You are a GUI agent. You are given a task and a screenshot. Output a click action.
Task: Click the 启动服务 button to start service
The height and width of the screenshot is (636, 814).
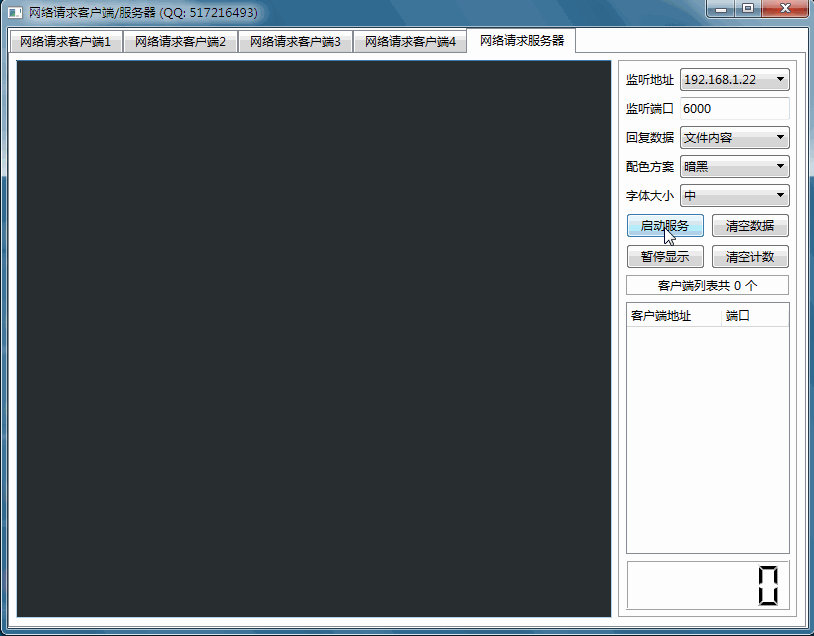point(664,226)
